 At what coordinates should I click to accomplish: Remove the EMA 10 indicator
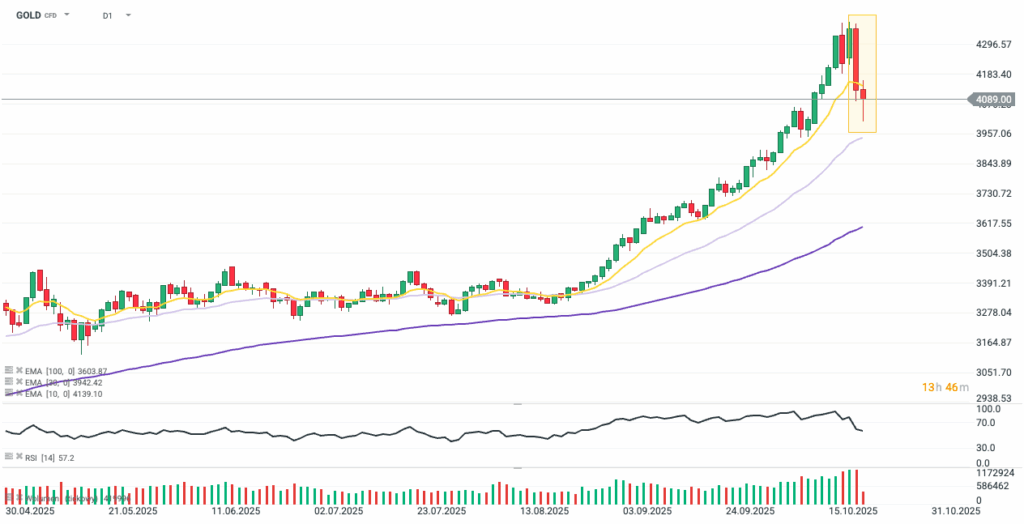click(x=19, y=394)
